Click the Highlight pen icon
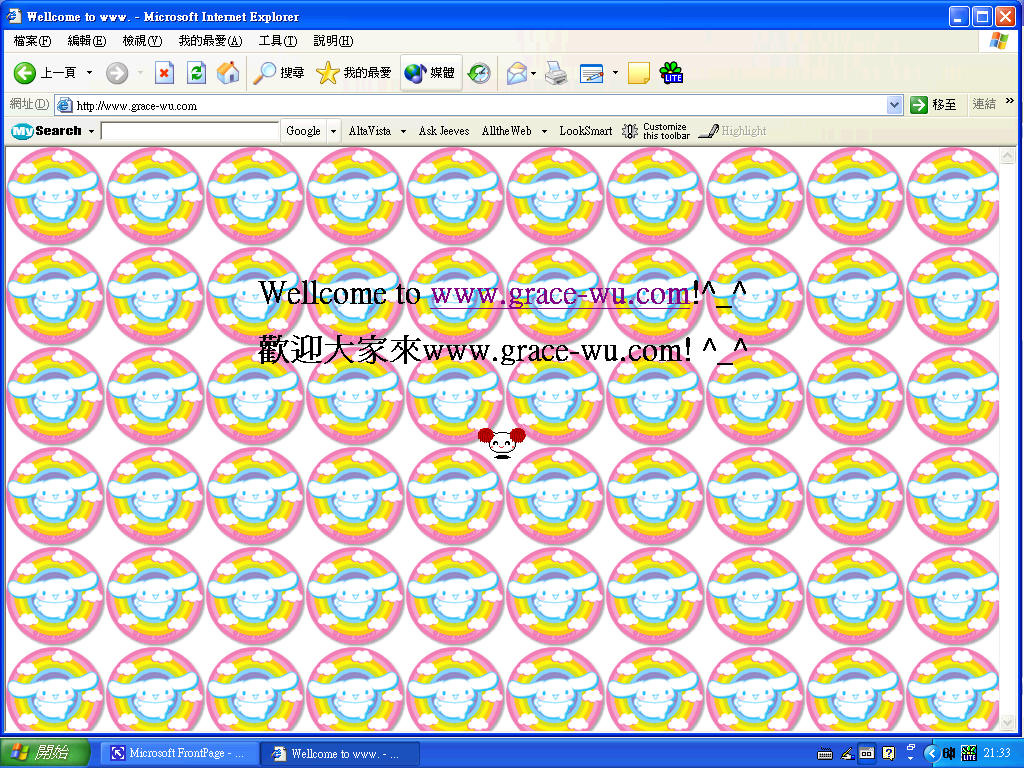Viewport: 1024px width, 768px height. click(x=708, y=131)
